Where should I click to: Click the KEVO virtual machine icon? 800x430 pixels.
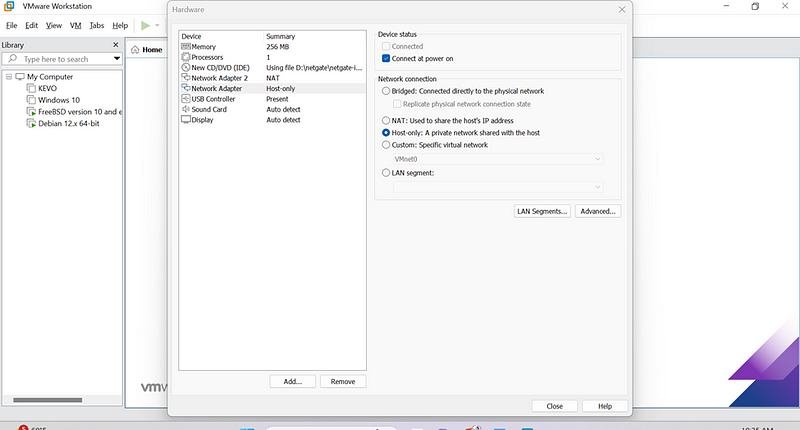pos(31,88)
